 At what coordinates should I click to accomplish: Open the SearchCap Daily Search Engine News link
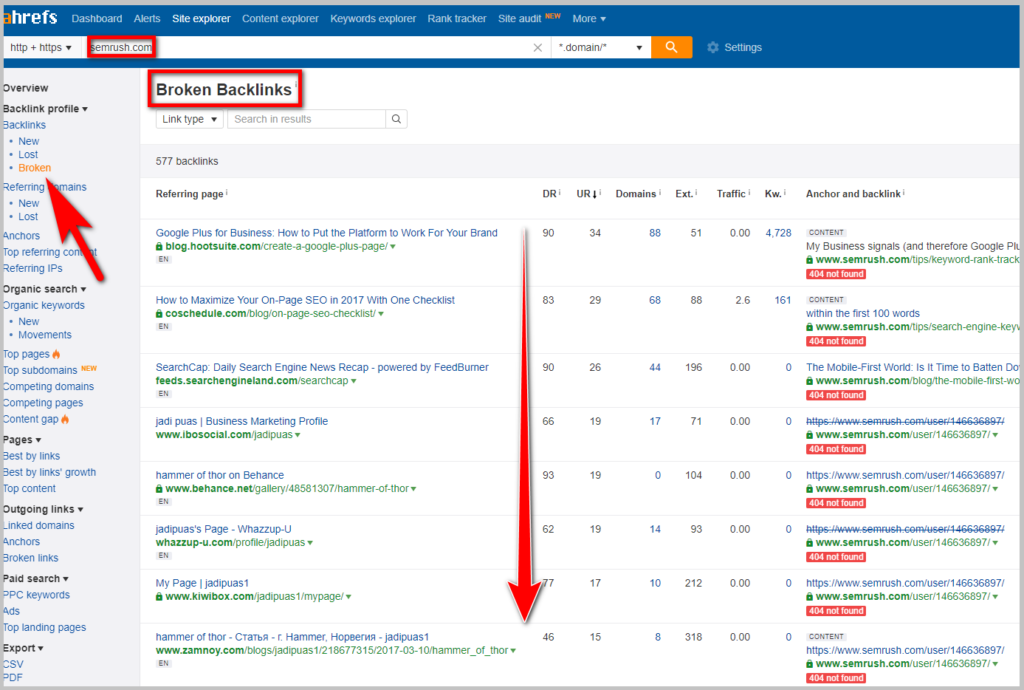coord(322,367)
